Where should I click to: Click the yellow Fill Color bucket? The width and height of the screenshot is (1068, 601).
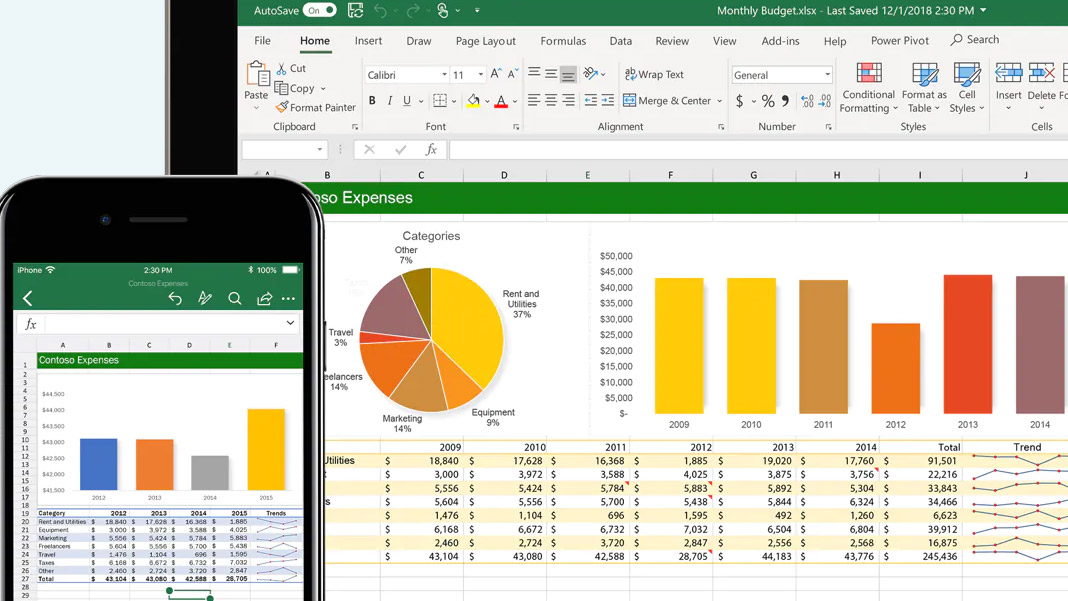click(x=473, y=101)
